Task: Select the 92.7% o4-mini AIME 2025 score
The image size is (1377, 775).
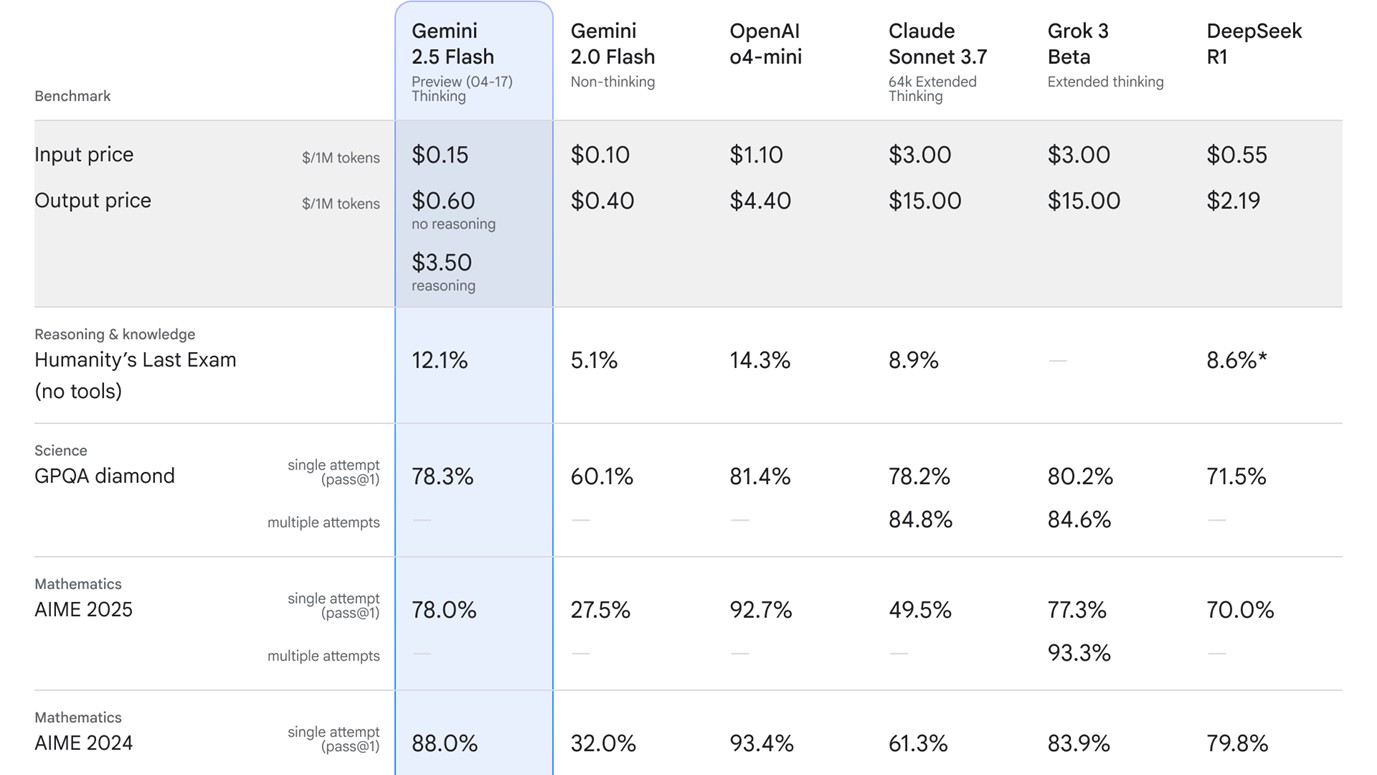Action: coord(761,610)
